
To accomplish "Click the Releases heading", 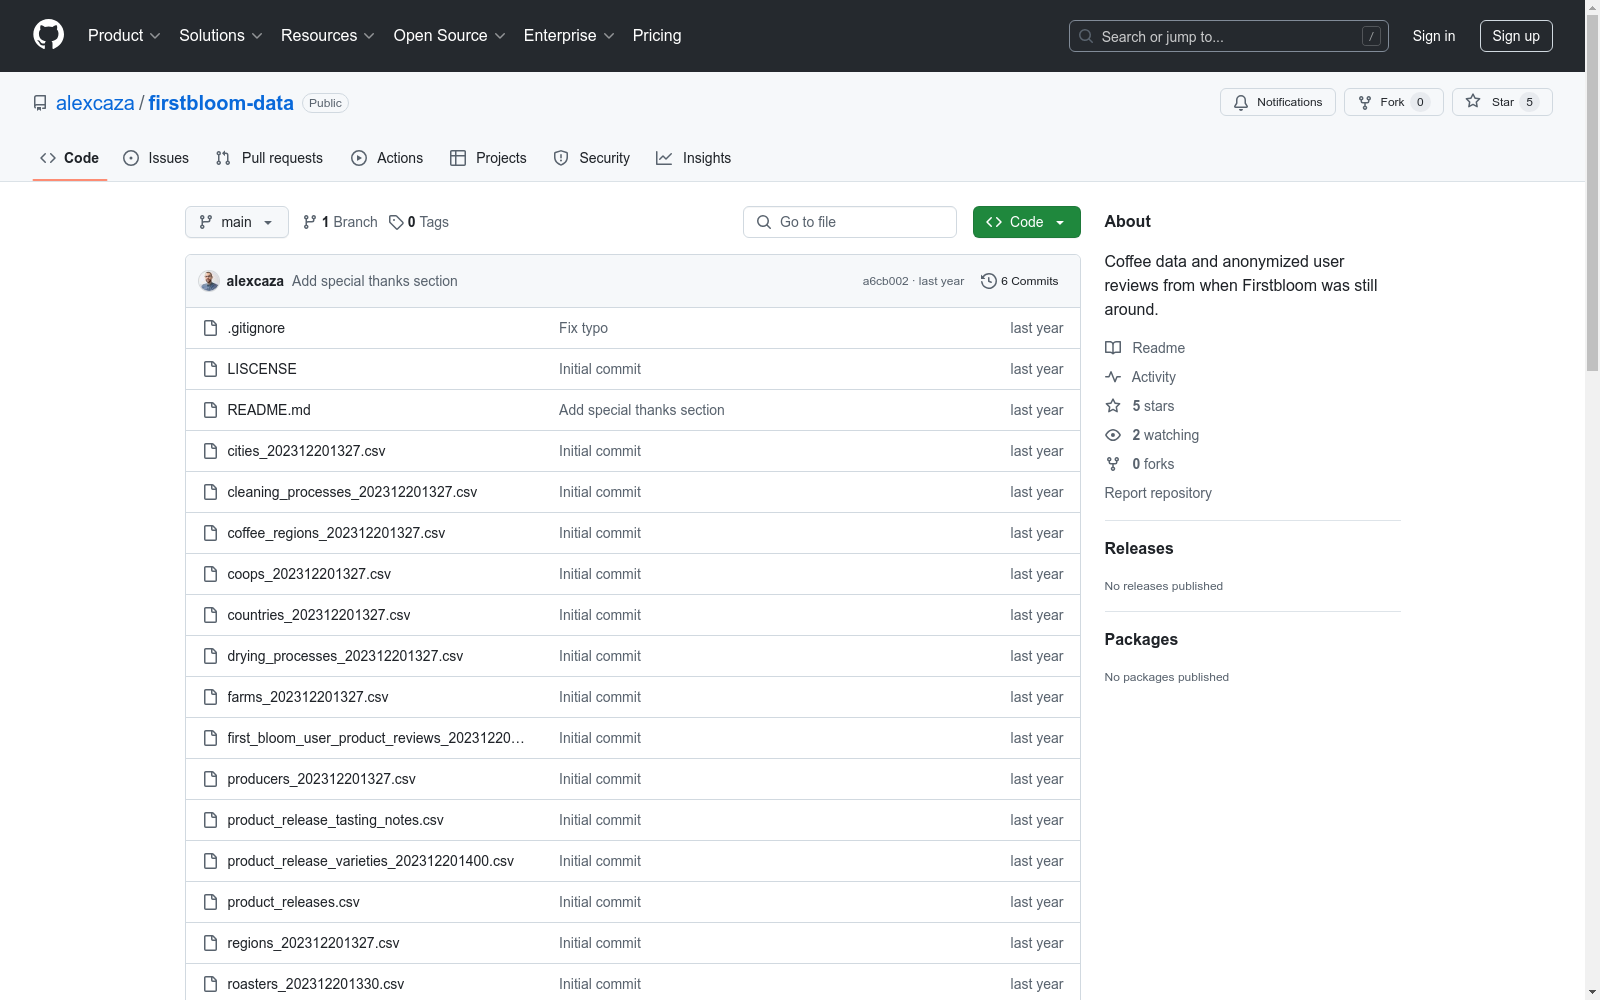I will point(1139,548).
